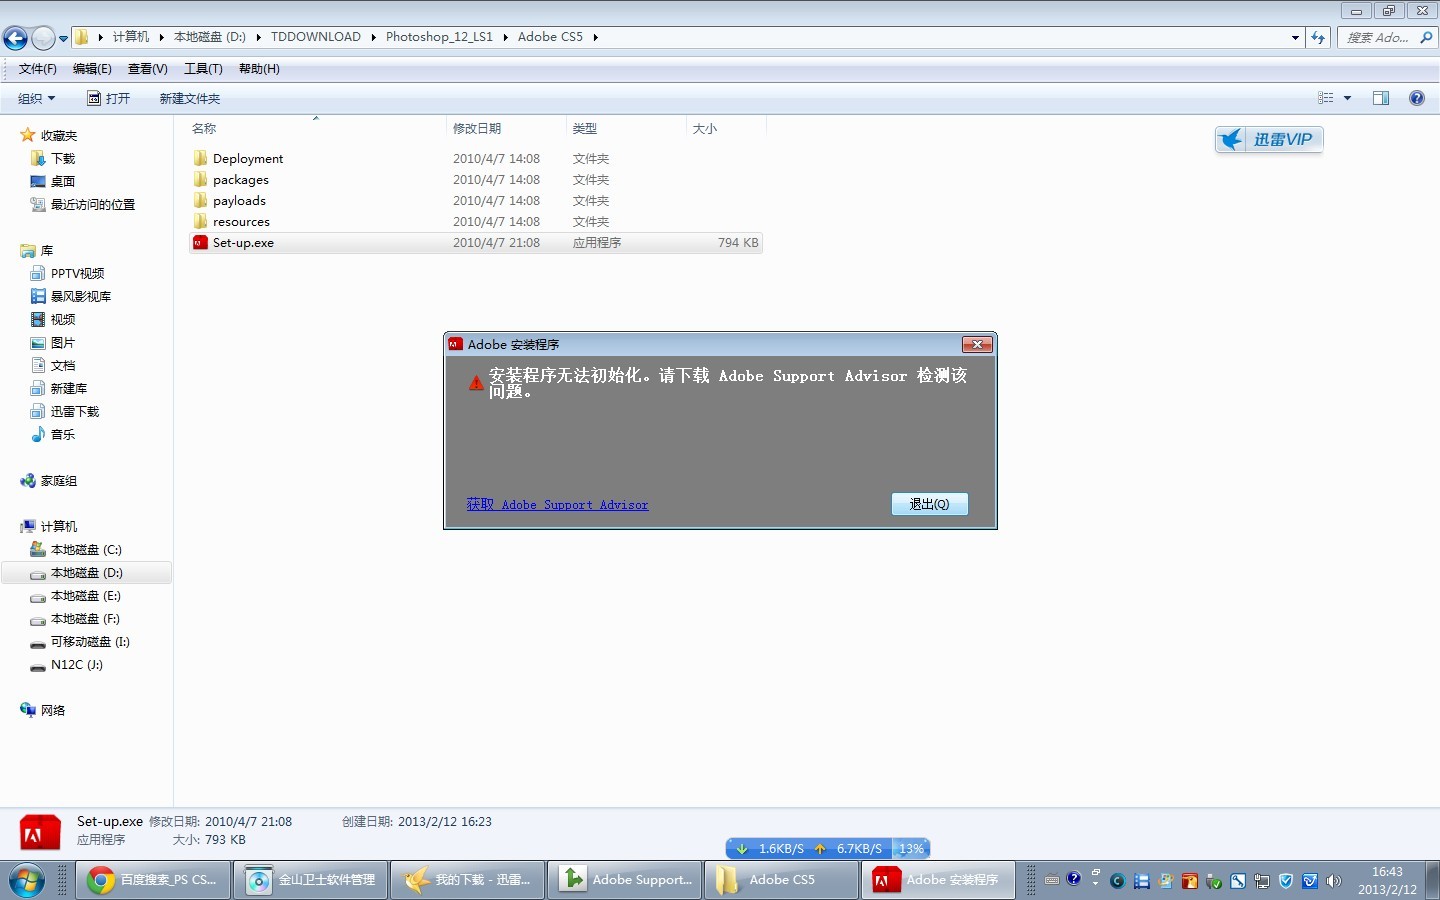The image size is (1440, 900).
Task: Select Set-up.exe file
Action: tap(475, 242)
